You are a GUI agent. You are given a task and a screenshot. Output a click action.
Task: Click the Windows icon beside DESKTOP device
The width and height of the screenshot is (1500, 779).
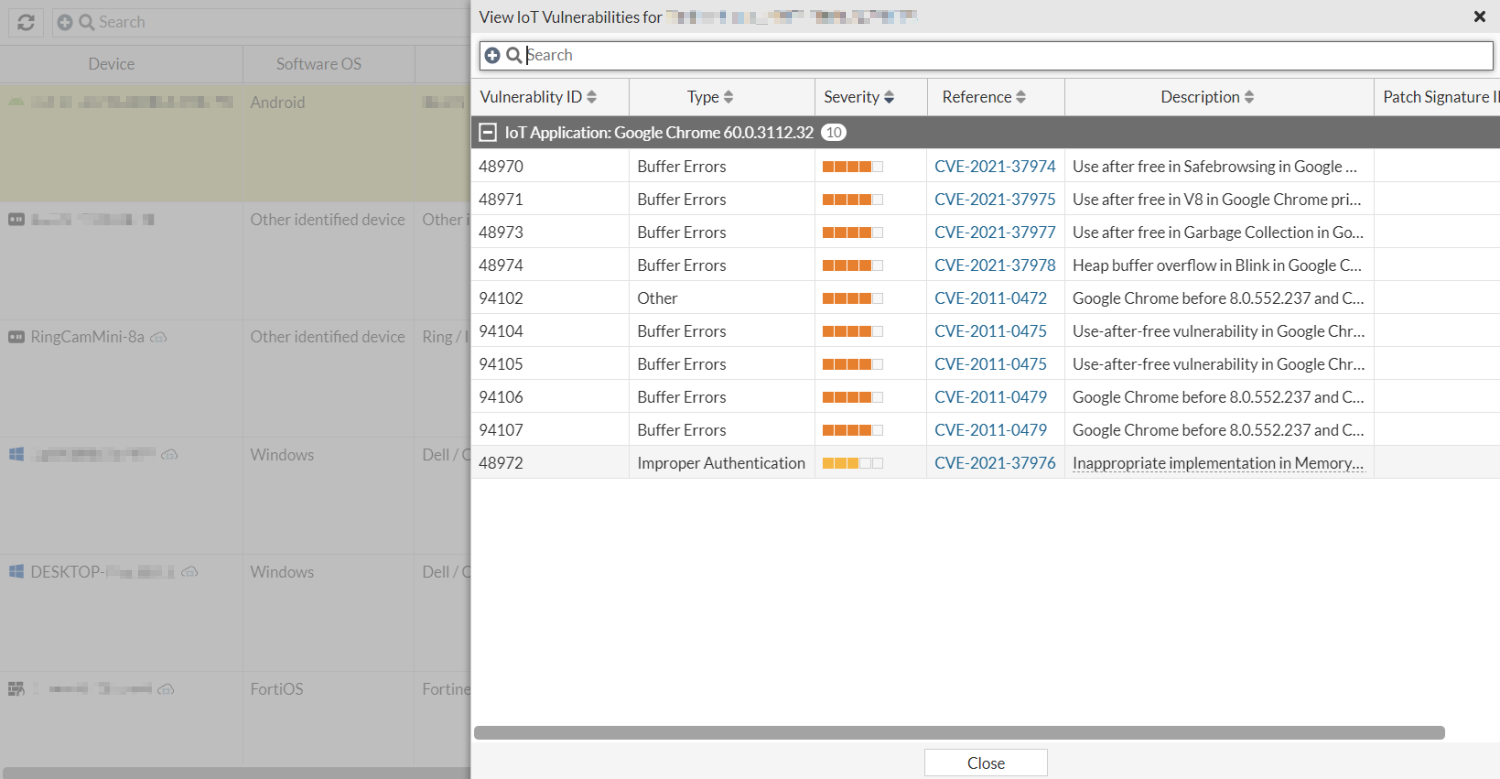click(x=16, y=572)
